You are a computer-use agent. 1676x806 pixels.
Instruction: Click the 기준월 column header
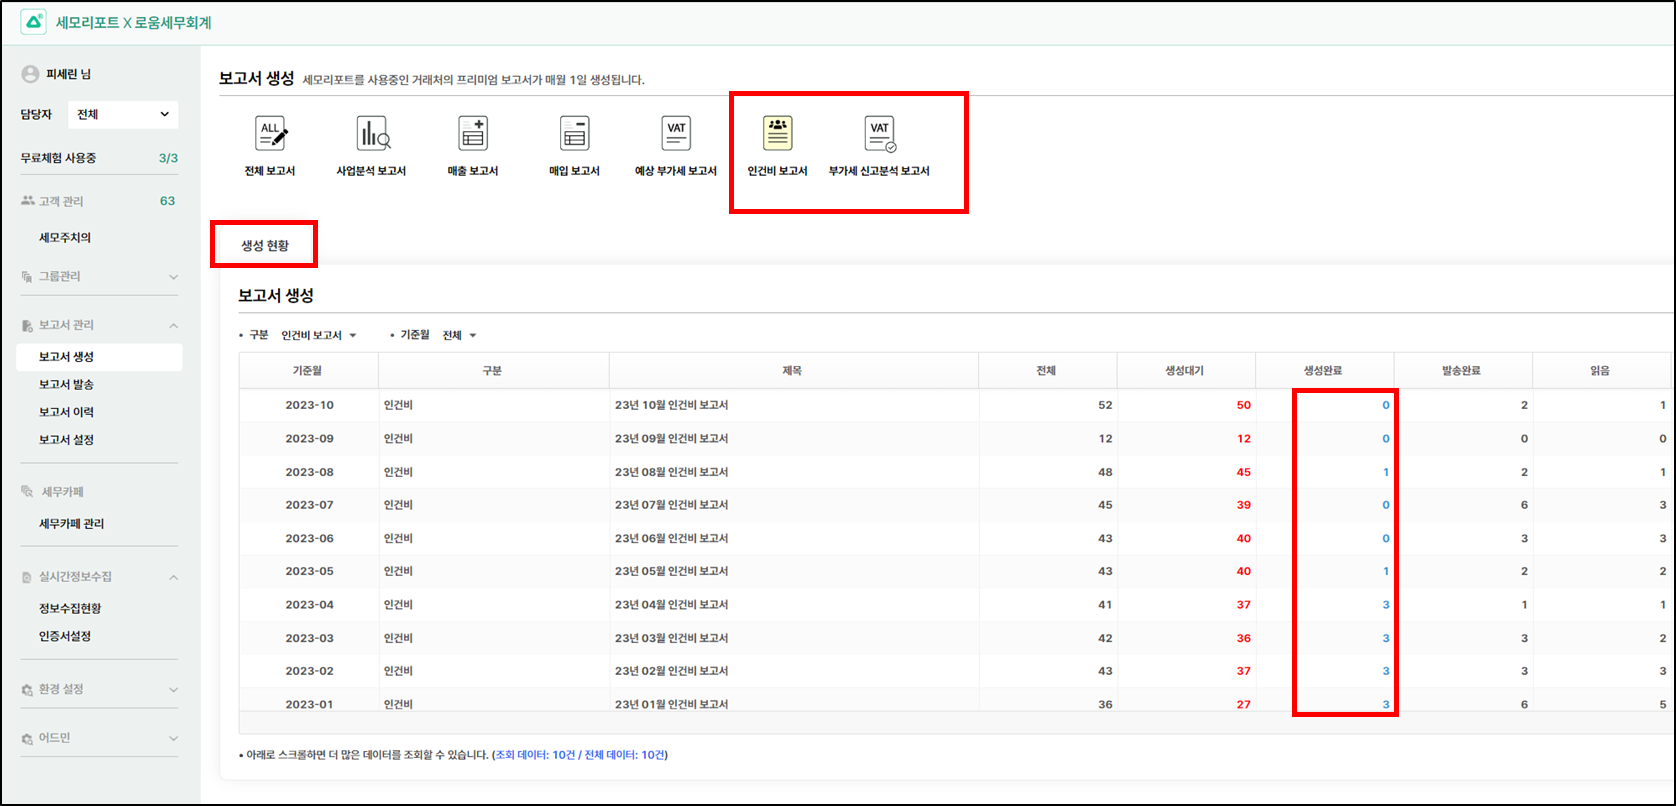308,371
